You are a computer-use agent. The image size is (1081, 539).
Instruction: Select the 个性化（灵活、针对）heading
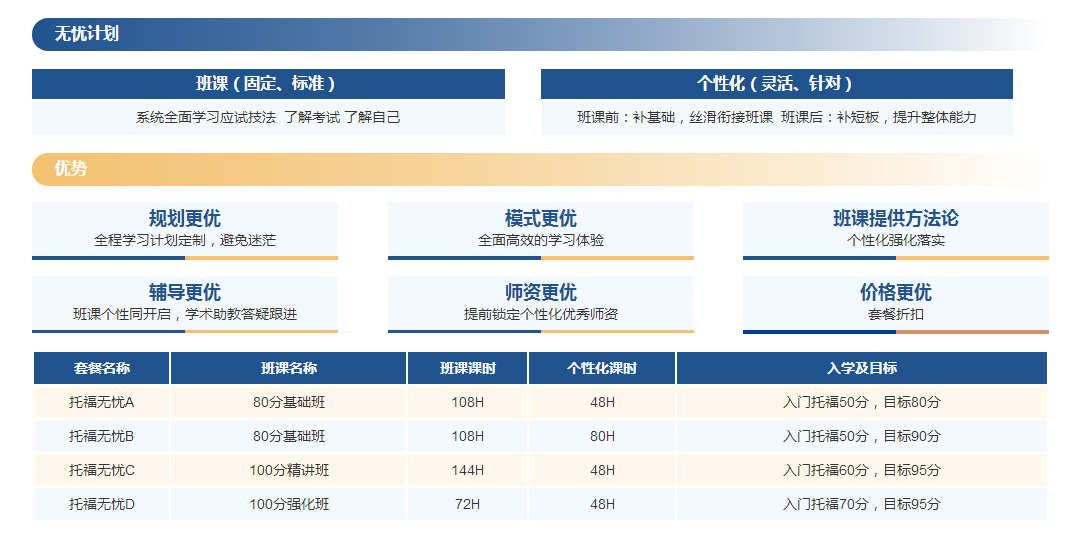point(776,84)
